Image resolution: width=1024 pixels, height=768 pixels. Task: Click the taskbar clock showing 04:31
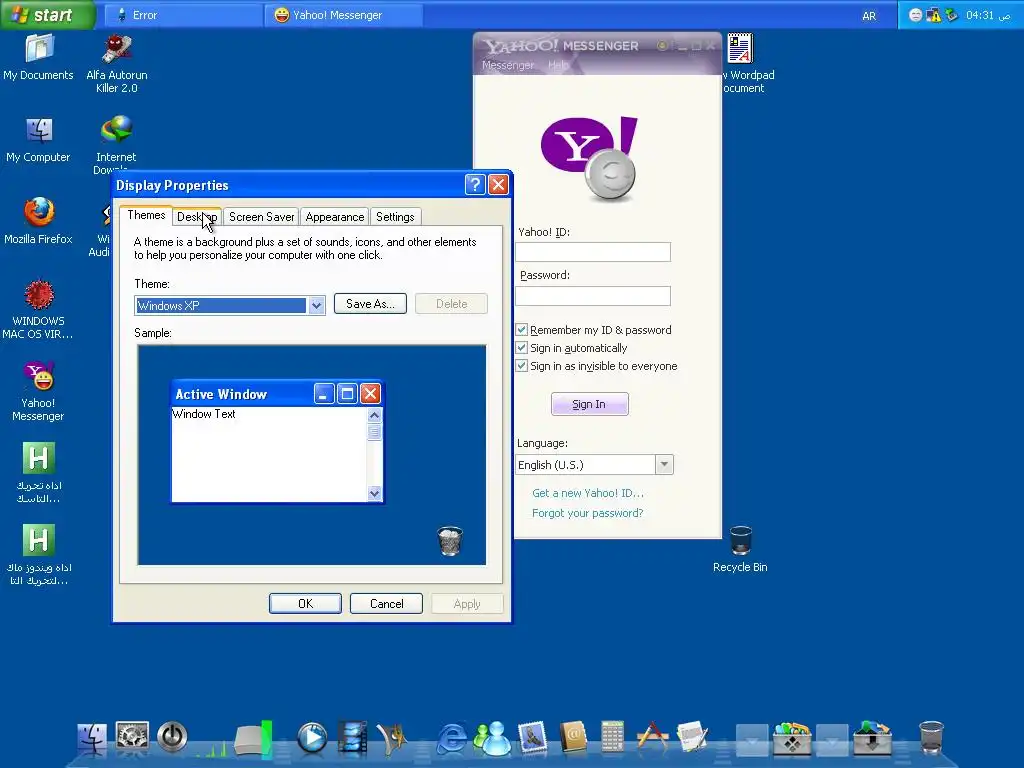(x=987, y=15)
